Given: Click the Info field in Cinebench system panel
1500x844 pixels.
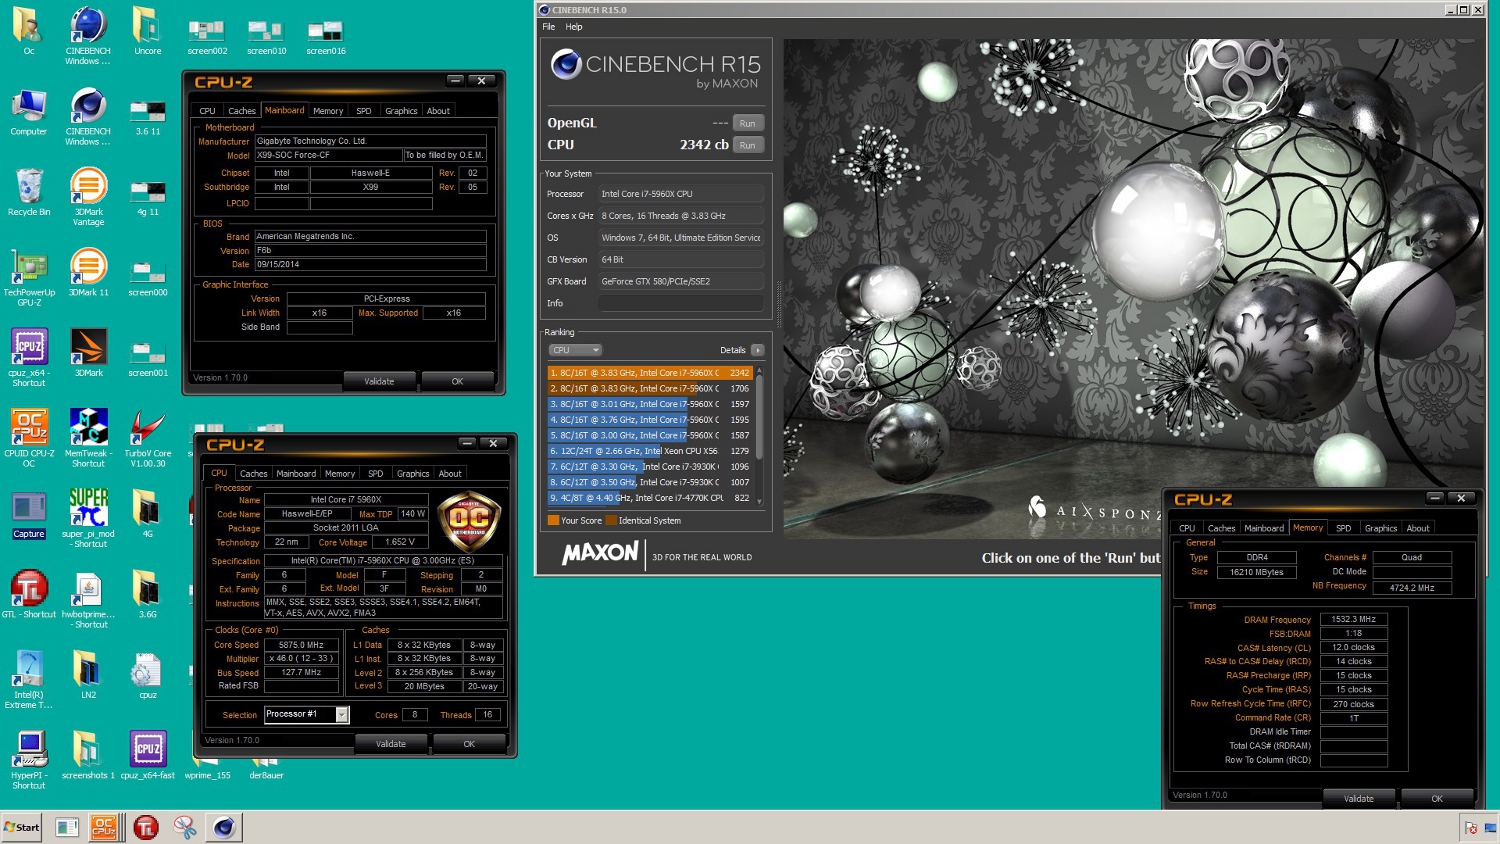Looking at the screenshot, I should click(x=681, y=303).
